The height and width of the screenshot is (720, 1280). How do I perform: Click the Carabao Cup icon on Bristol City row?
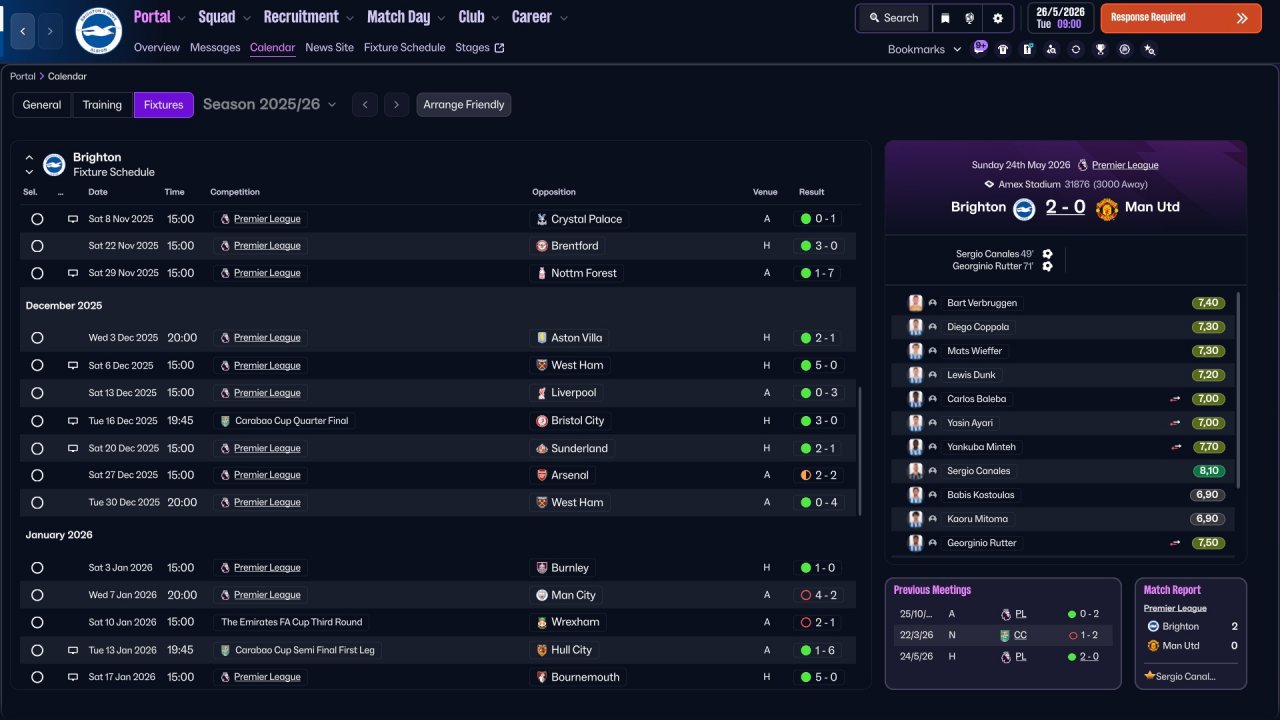(225, 421)
